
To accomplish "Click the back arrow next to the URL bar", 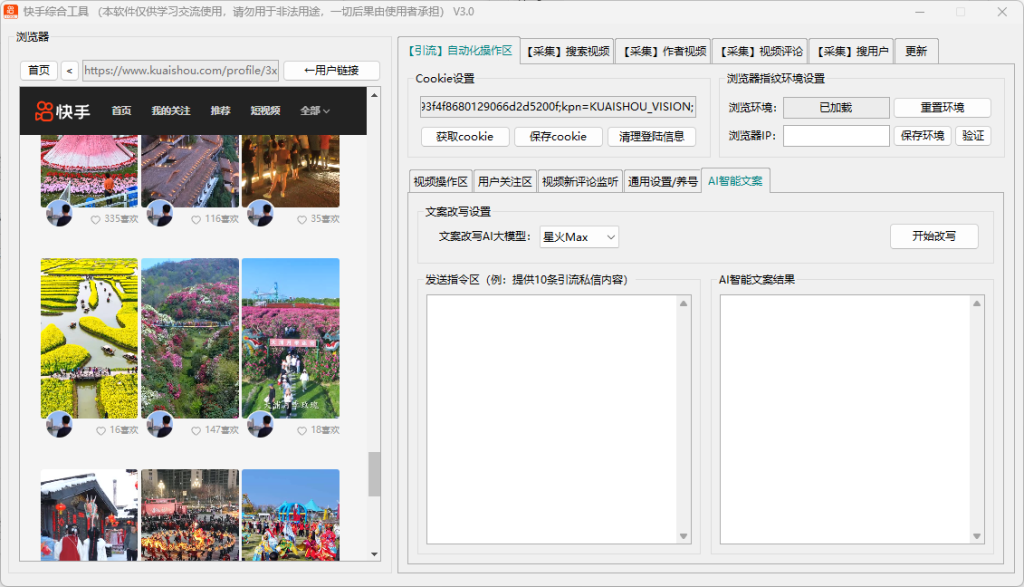I will (68, 71).
